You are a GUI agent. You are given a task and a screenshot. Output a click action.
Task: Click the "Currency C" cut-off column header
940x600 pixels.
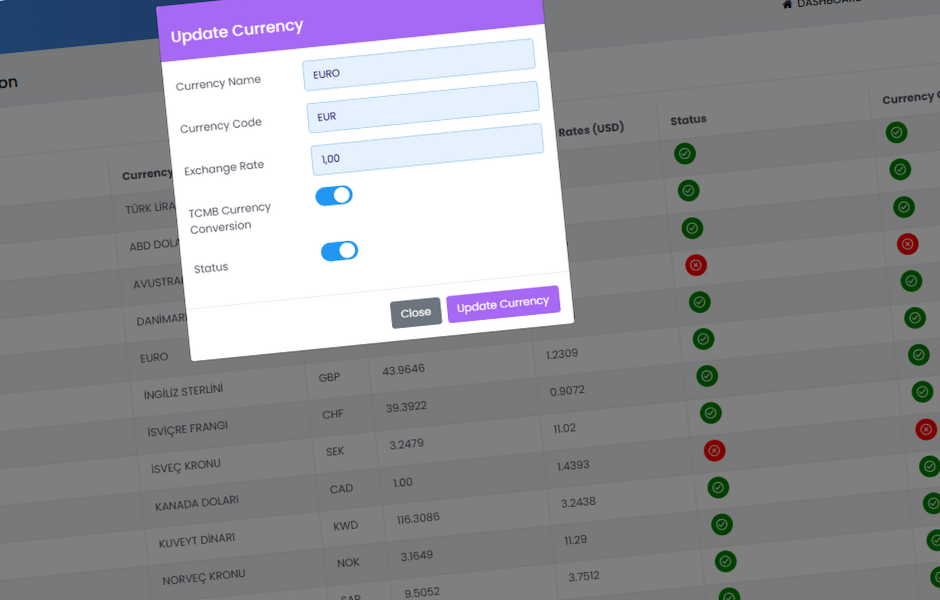pyautogui.click(x=911, y=98)
